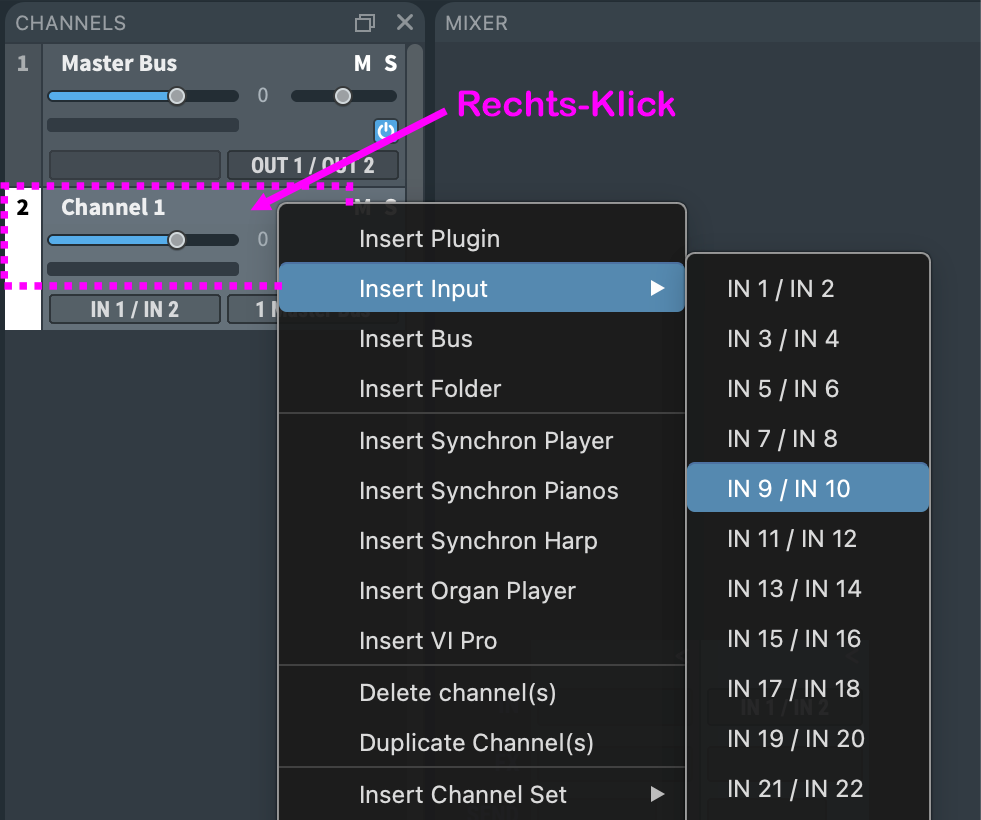Image resolution: width=981 pixels, height=820 pixels.
Task: Expand the Insert Channel Set submenu
Action: click(657, 795)
